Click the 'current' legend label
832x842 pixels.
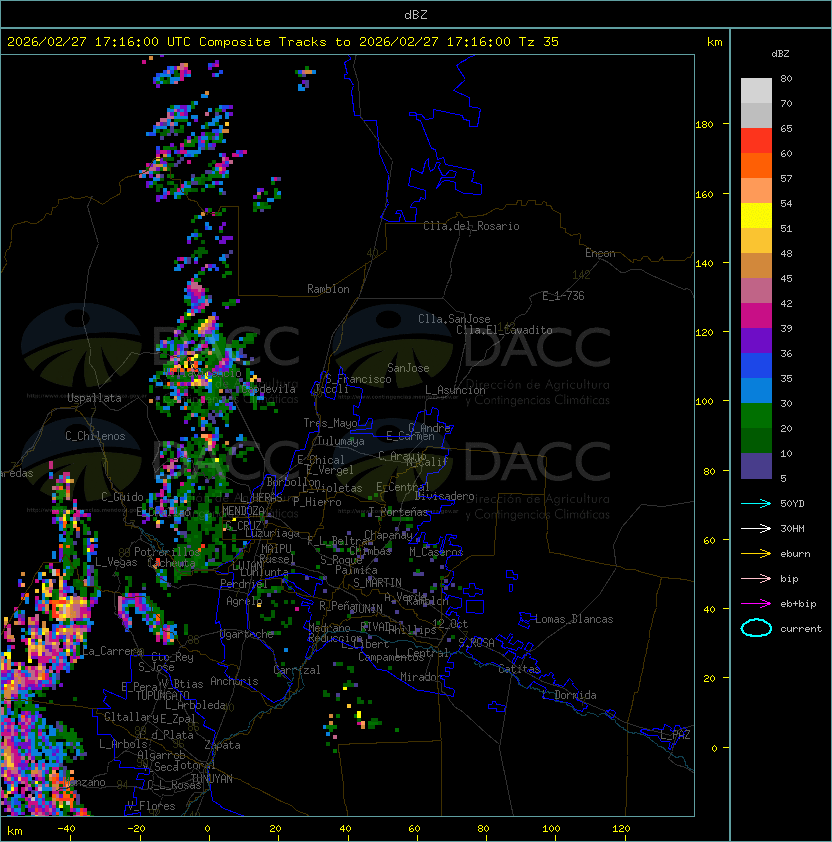click(801, 629)
